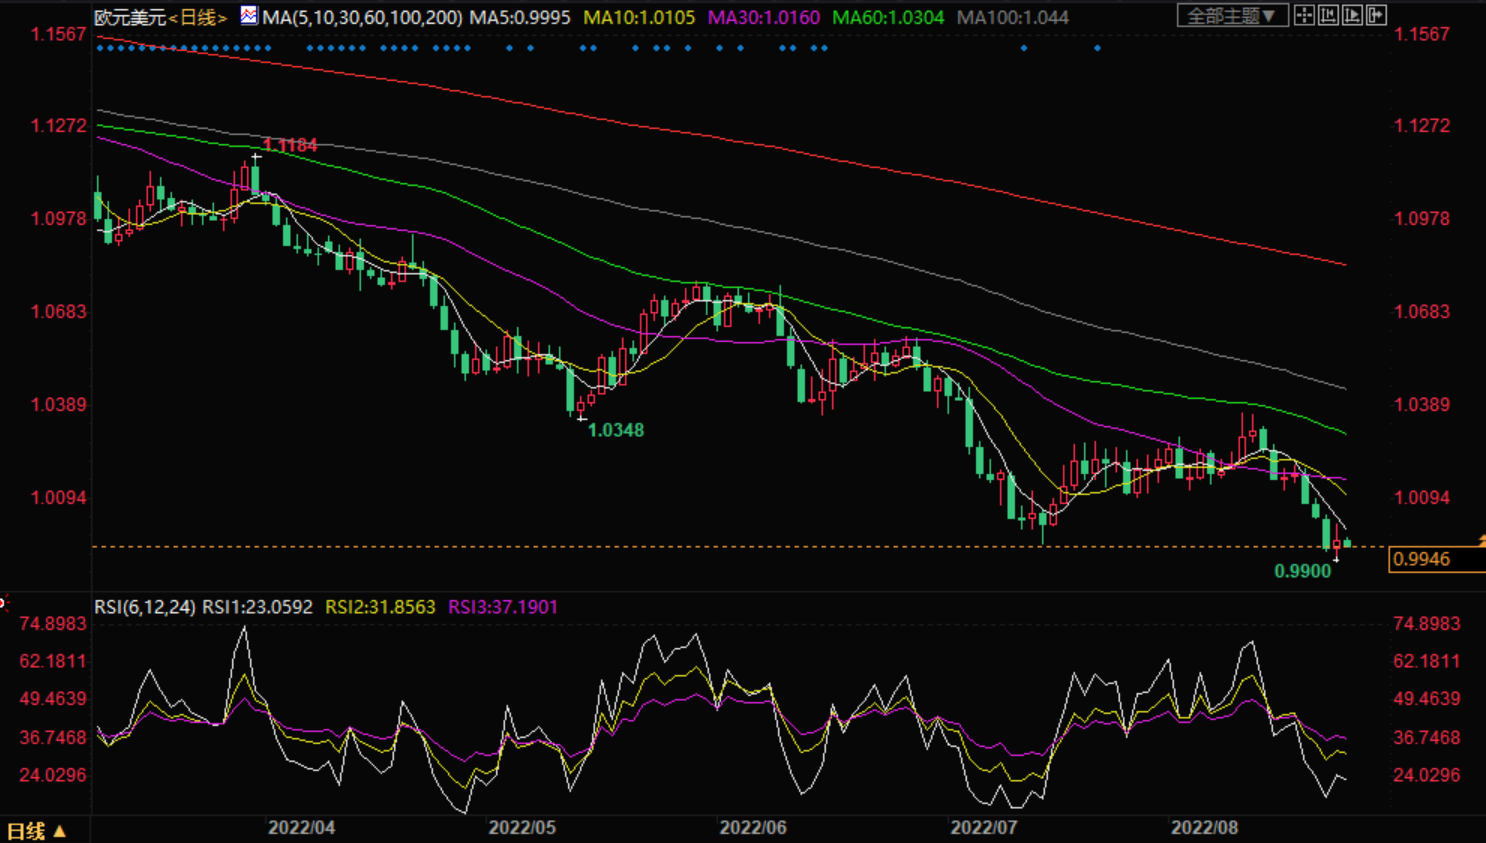Screen dimensions: 1486x843
Task: Click 62.1811 on the left RSI axis
Action: tap(54, 661)
